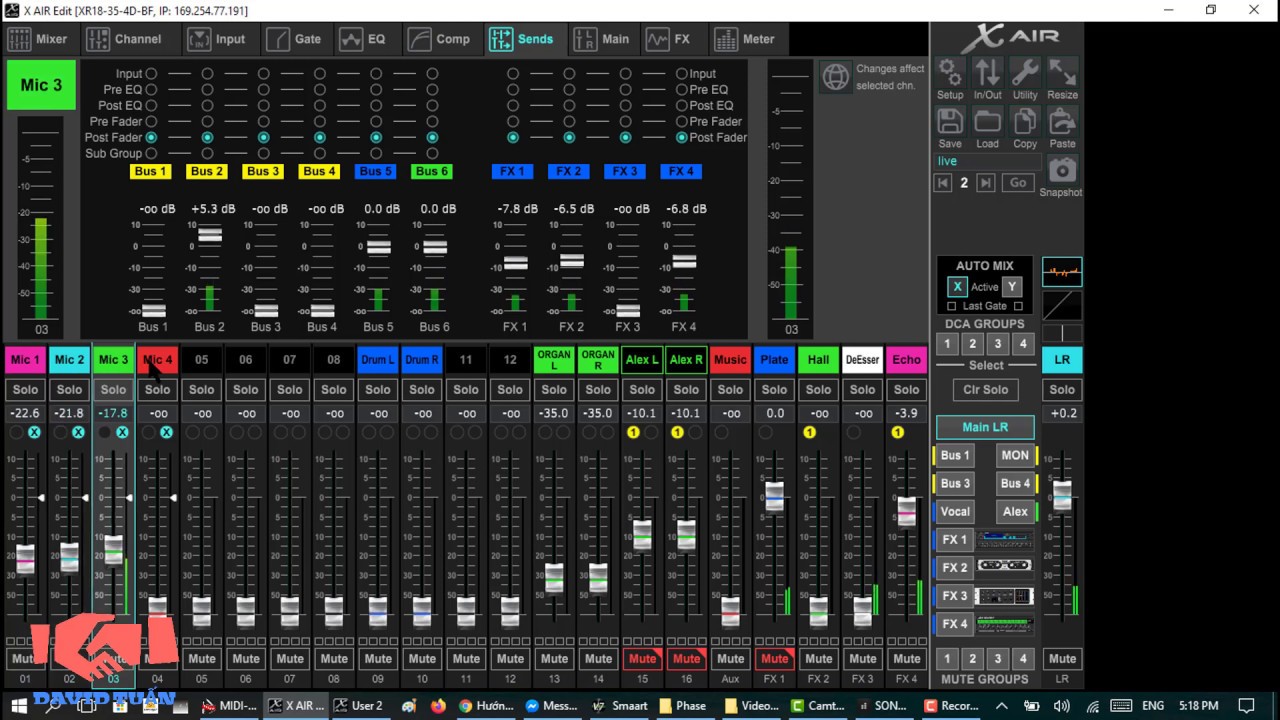Image resolution: width=1280 pixels, height=720 pixels.
Task: Open the EQ tab
Action: [363, 39]
